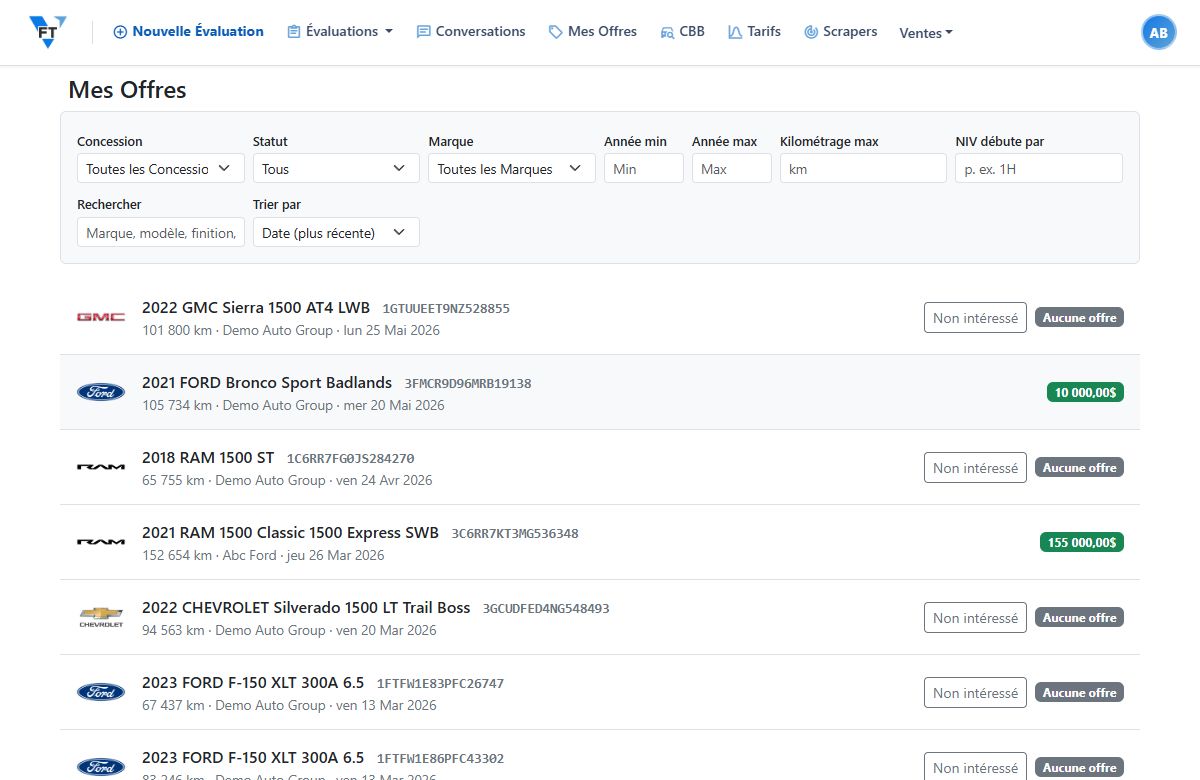Open 2022 CHEVROLET Silverado 1500 LT Trail Boss
The image size is (1200, 780).
(306, 607)
